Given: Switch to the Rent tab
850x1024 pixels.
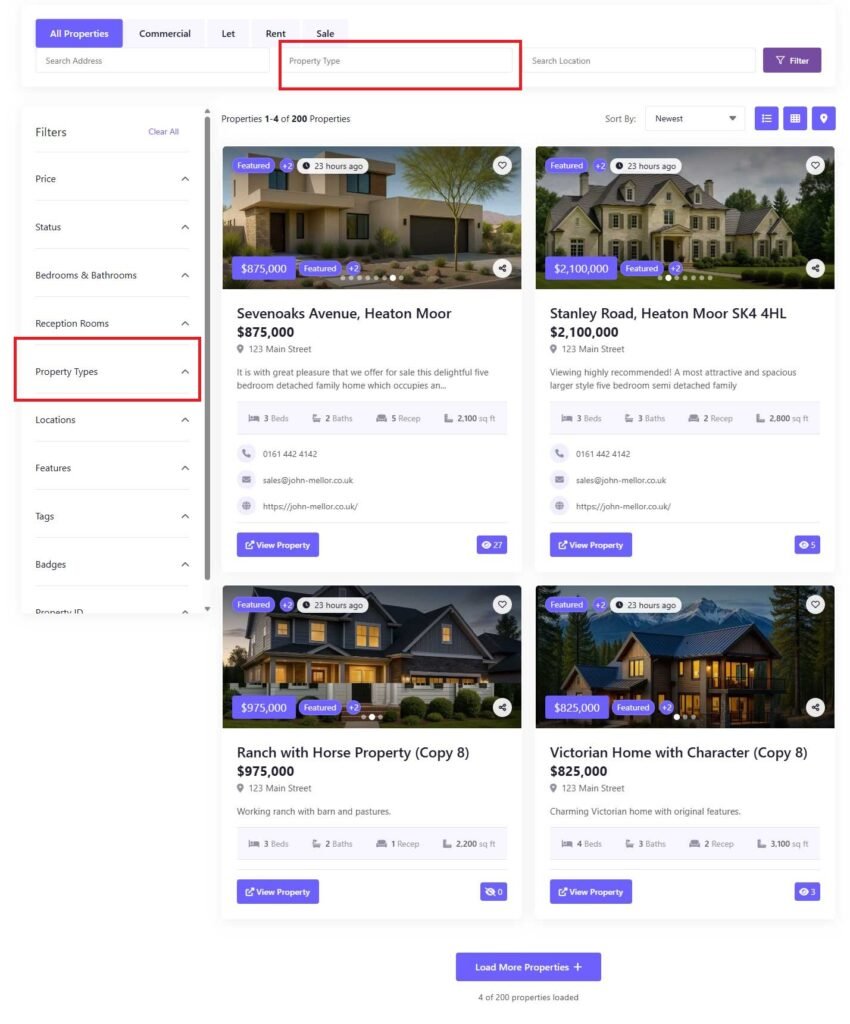Looking at the screenshot, I should point(275,34).
